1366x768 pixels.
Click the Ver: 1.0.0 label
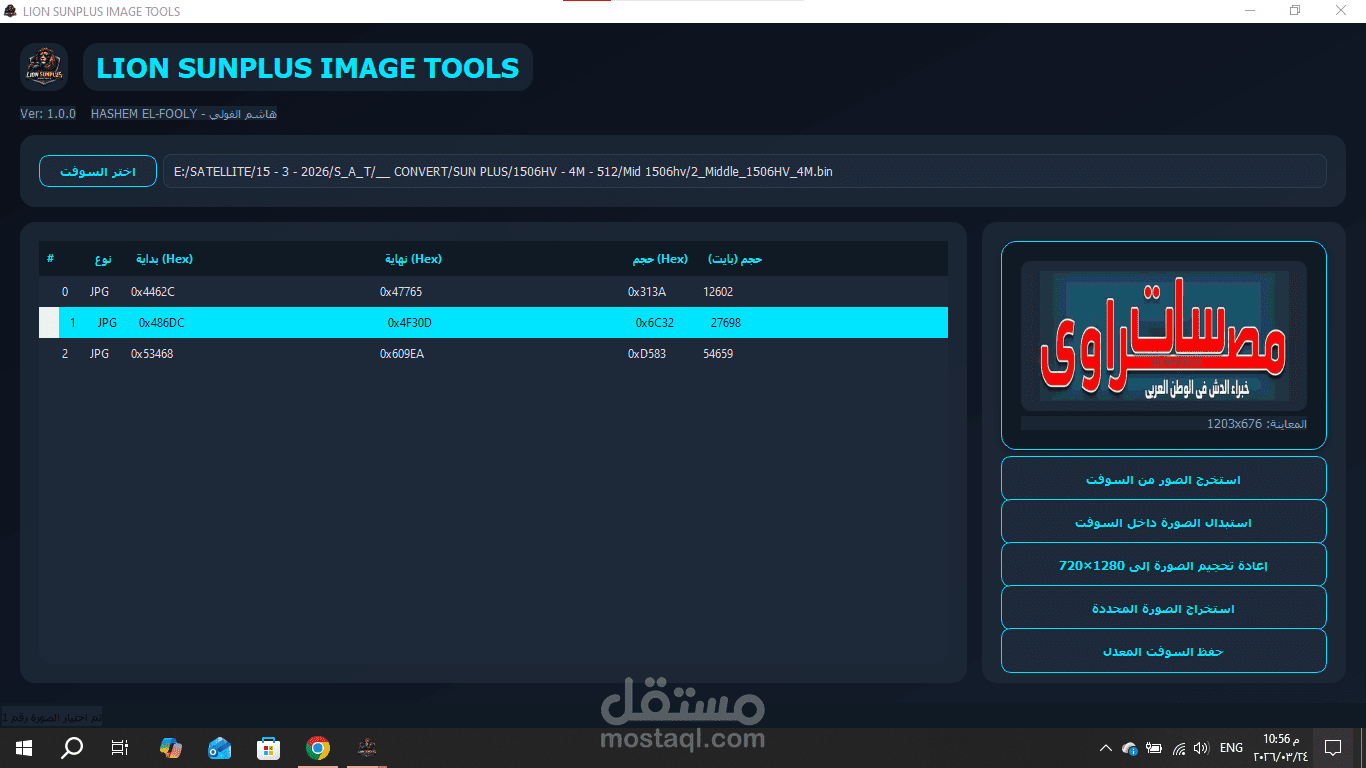tap(48, 114)
